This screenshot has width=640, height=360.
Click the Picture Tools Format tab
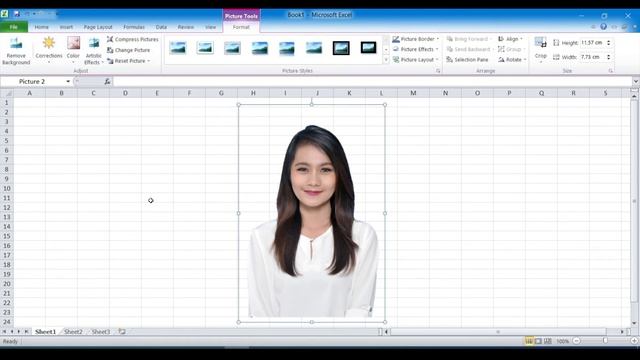(x=241, y=27)
